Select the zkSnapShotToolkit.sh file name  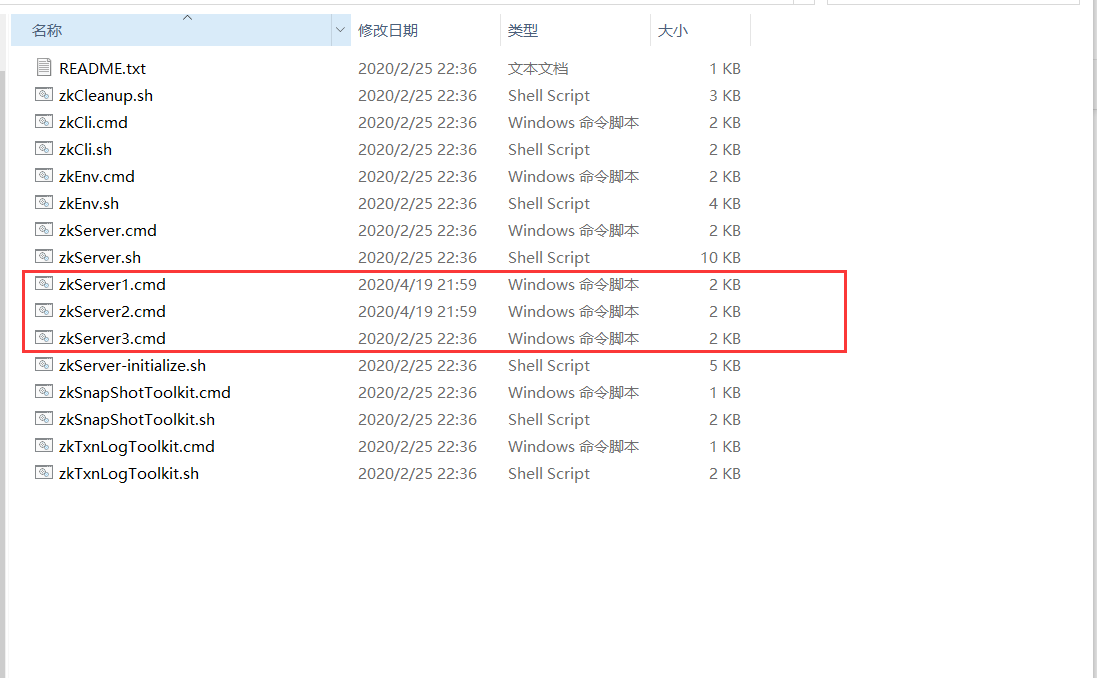click(x=137, y=420)
